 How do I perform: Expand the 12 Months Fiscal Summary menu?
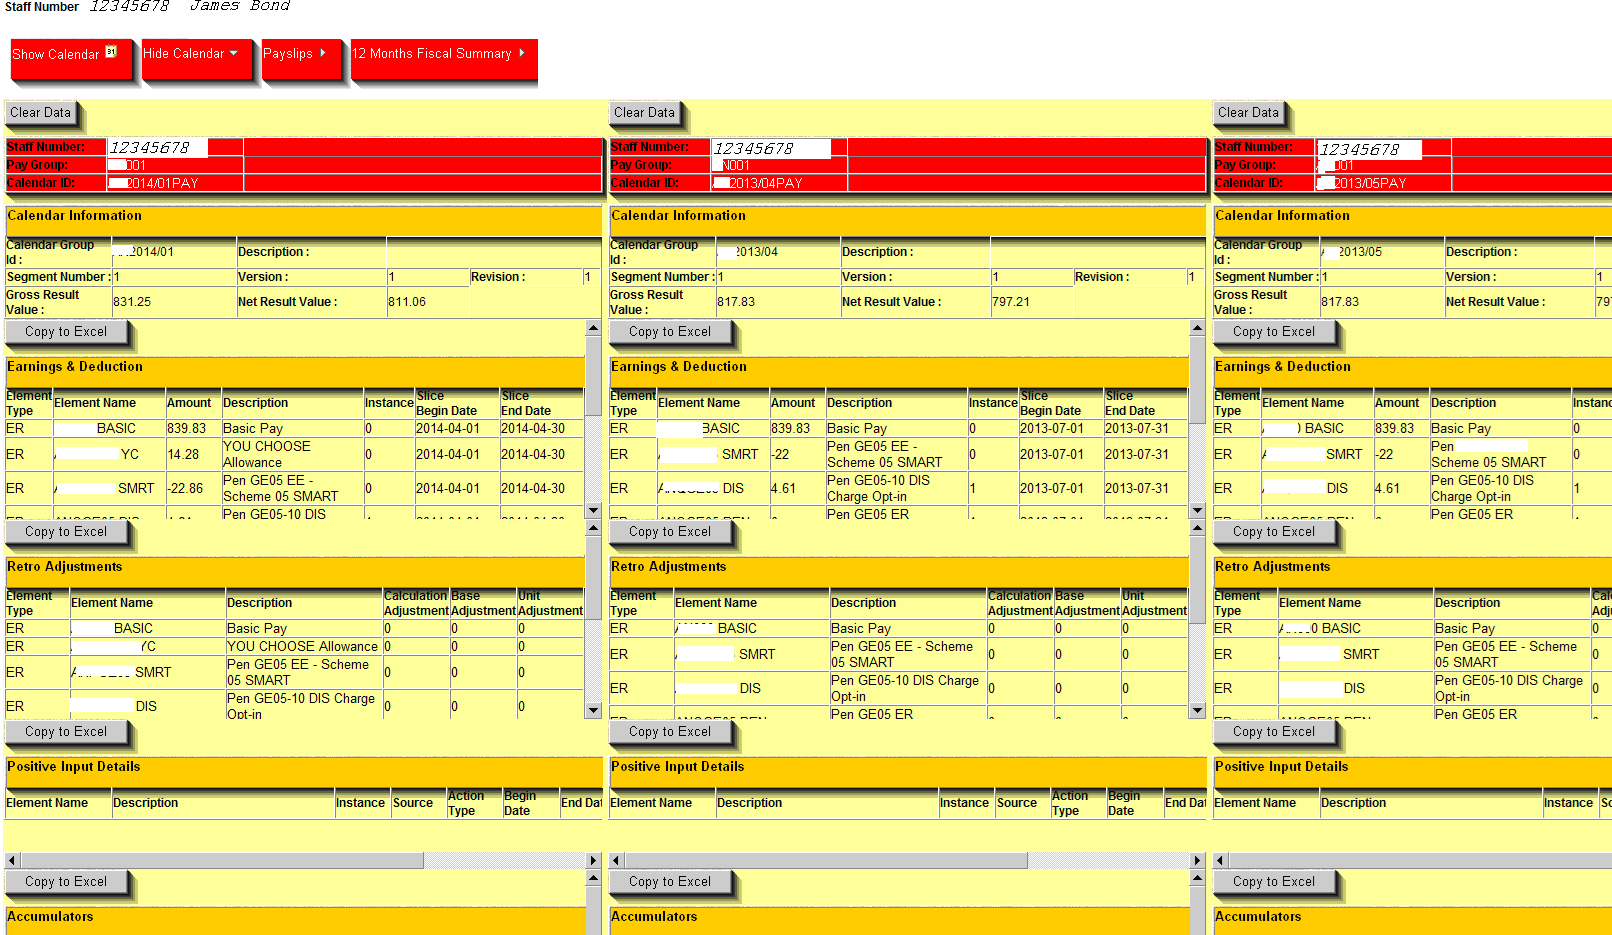coord(521,53)
